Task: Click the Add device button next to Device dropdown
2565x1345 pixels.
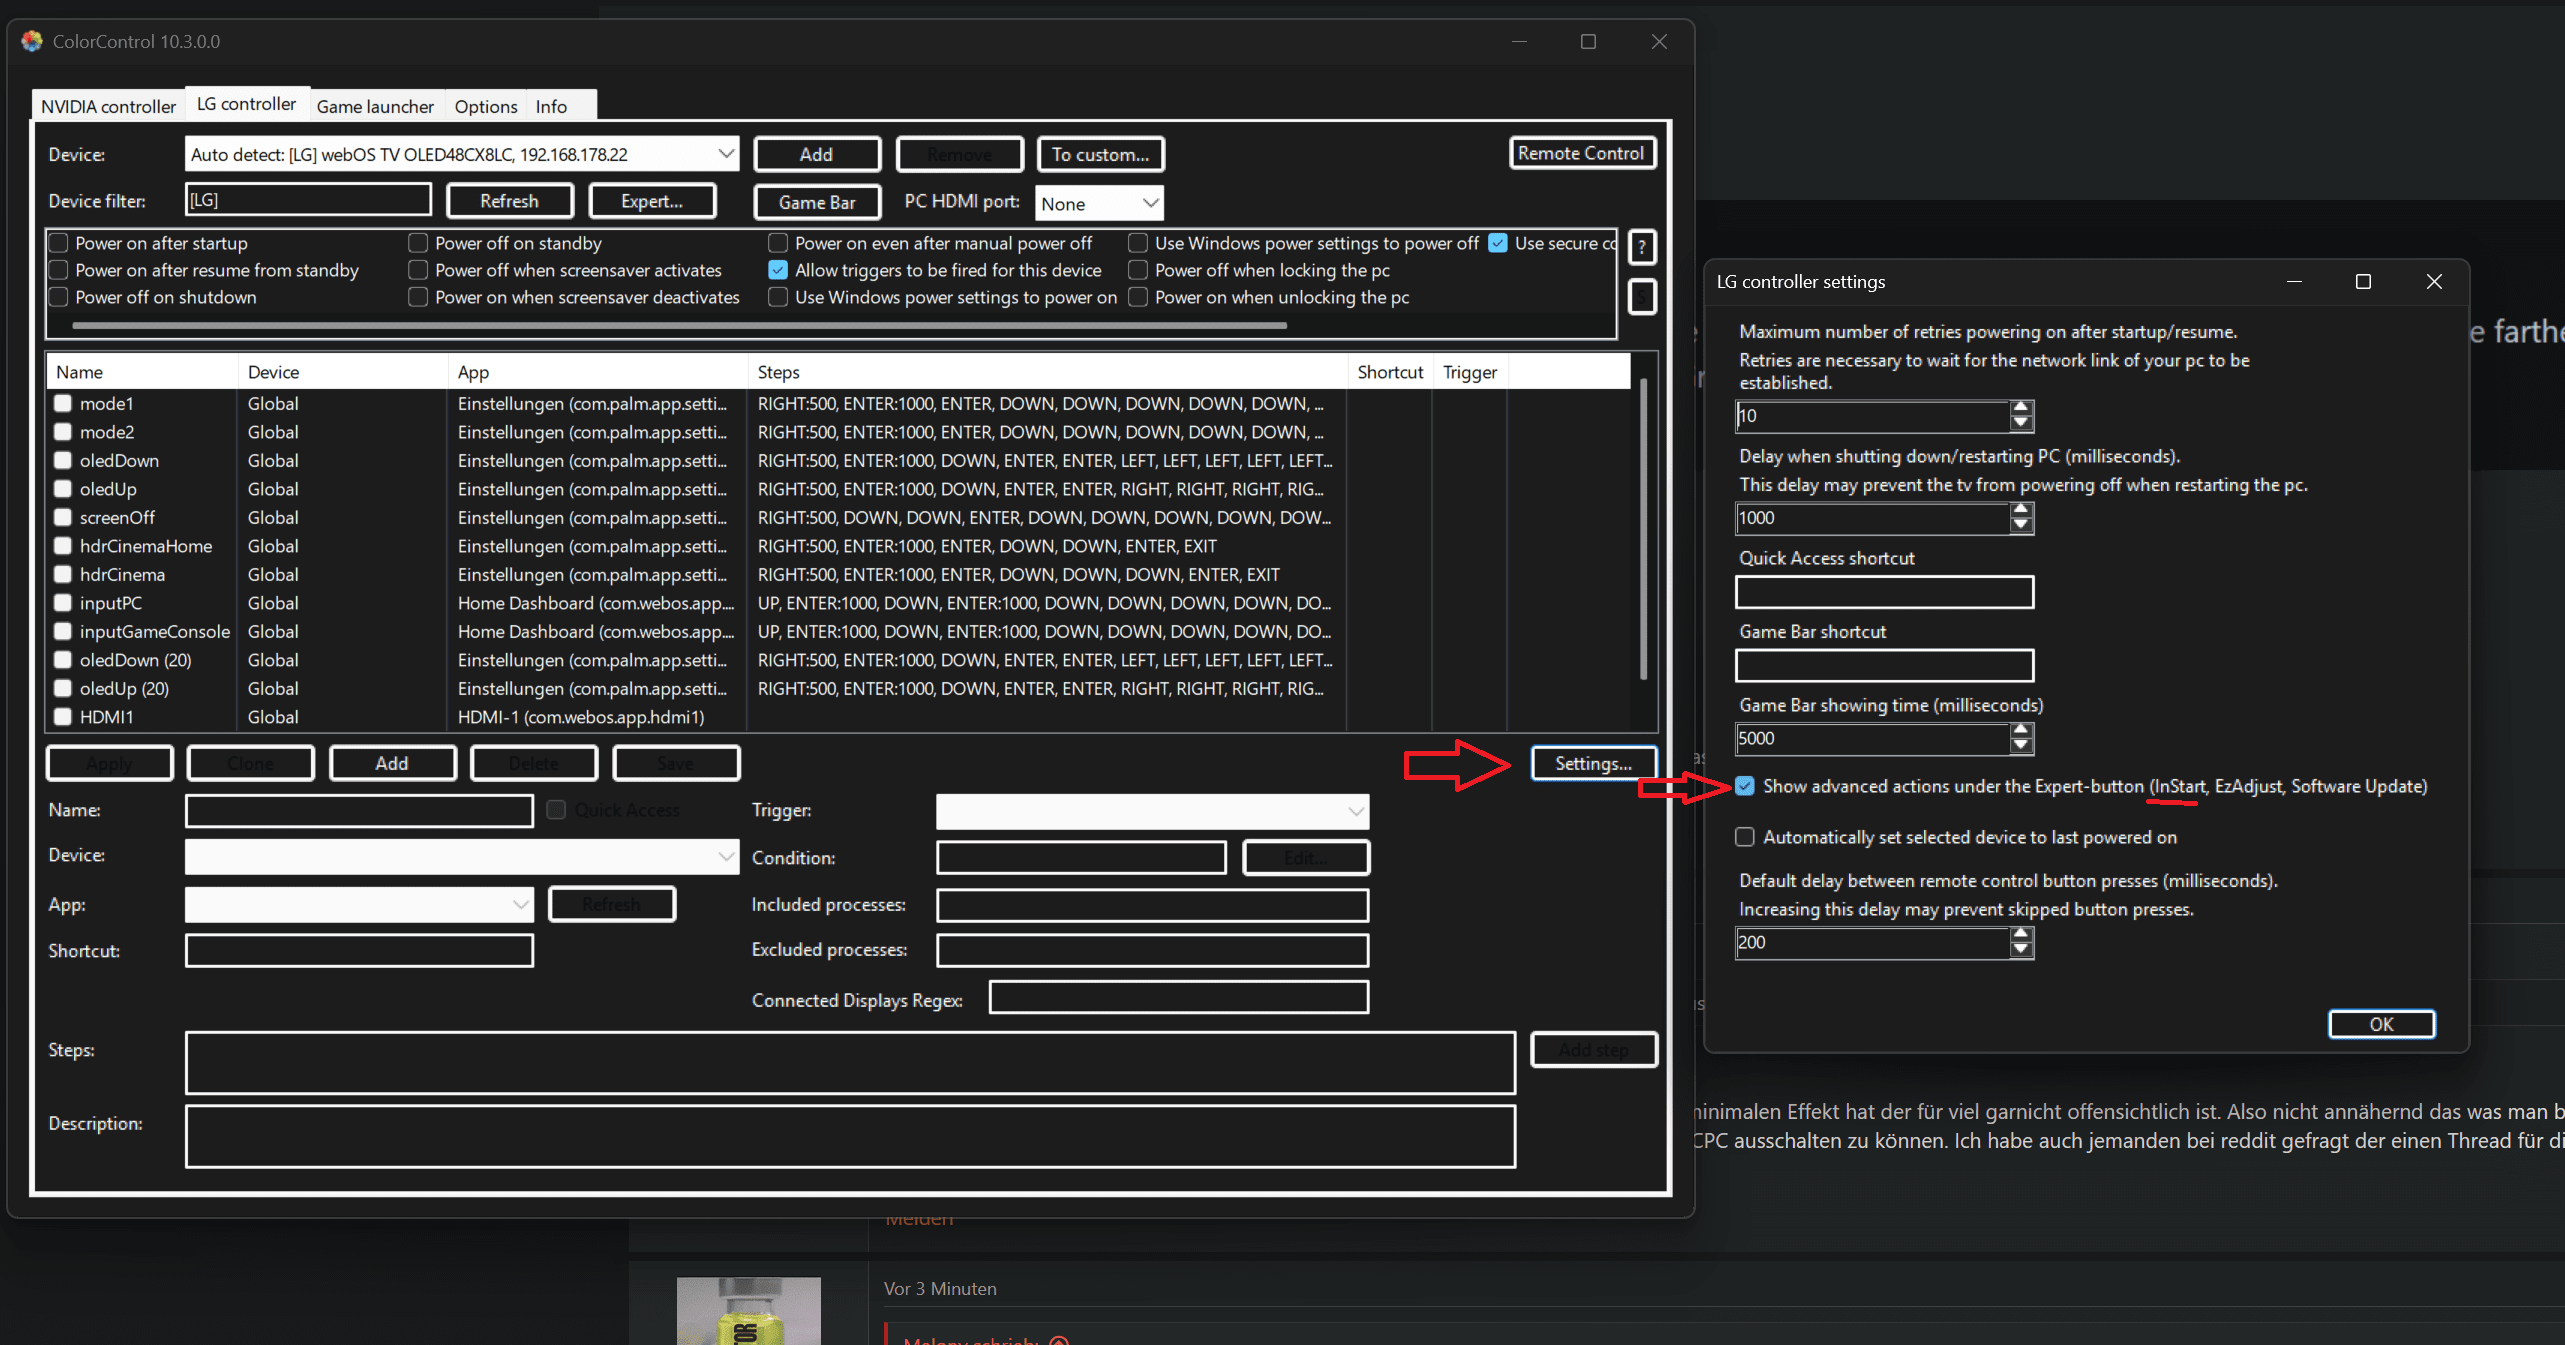Action: click(816, 154)
